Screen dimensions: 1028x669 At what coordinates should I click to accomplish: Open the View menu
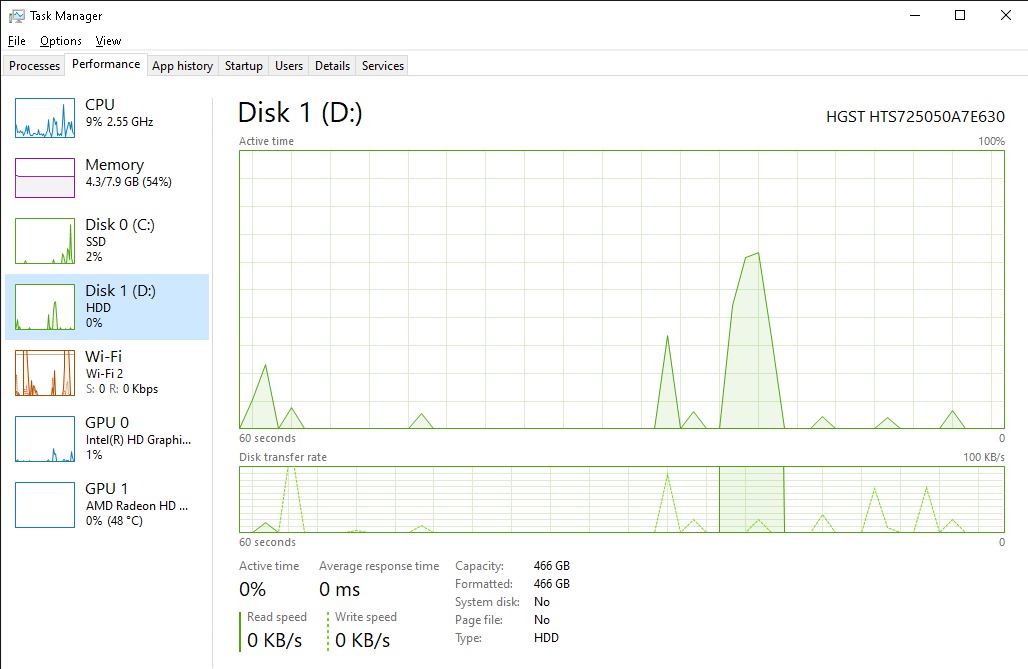[108, 41]
